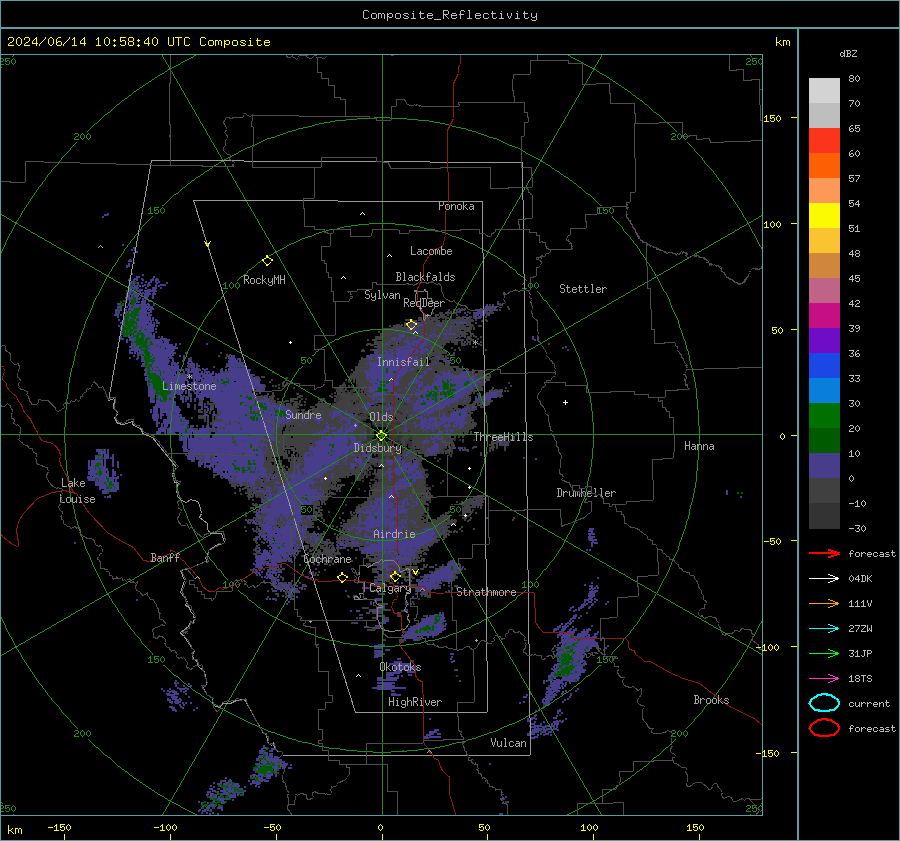Image resolution: width=900 pixels, height=841 pixels.
Task: Click the Sundre town label
Action: [304, 414]
